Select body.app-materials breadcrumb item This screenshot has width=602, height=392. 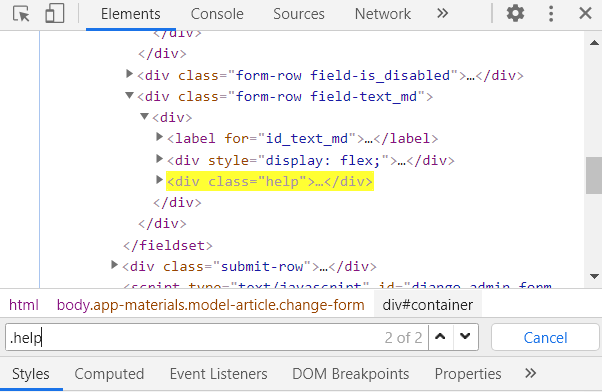210,305
